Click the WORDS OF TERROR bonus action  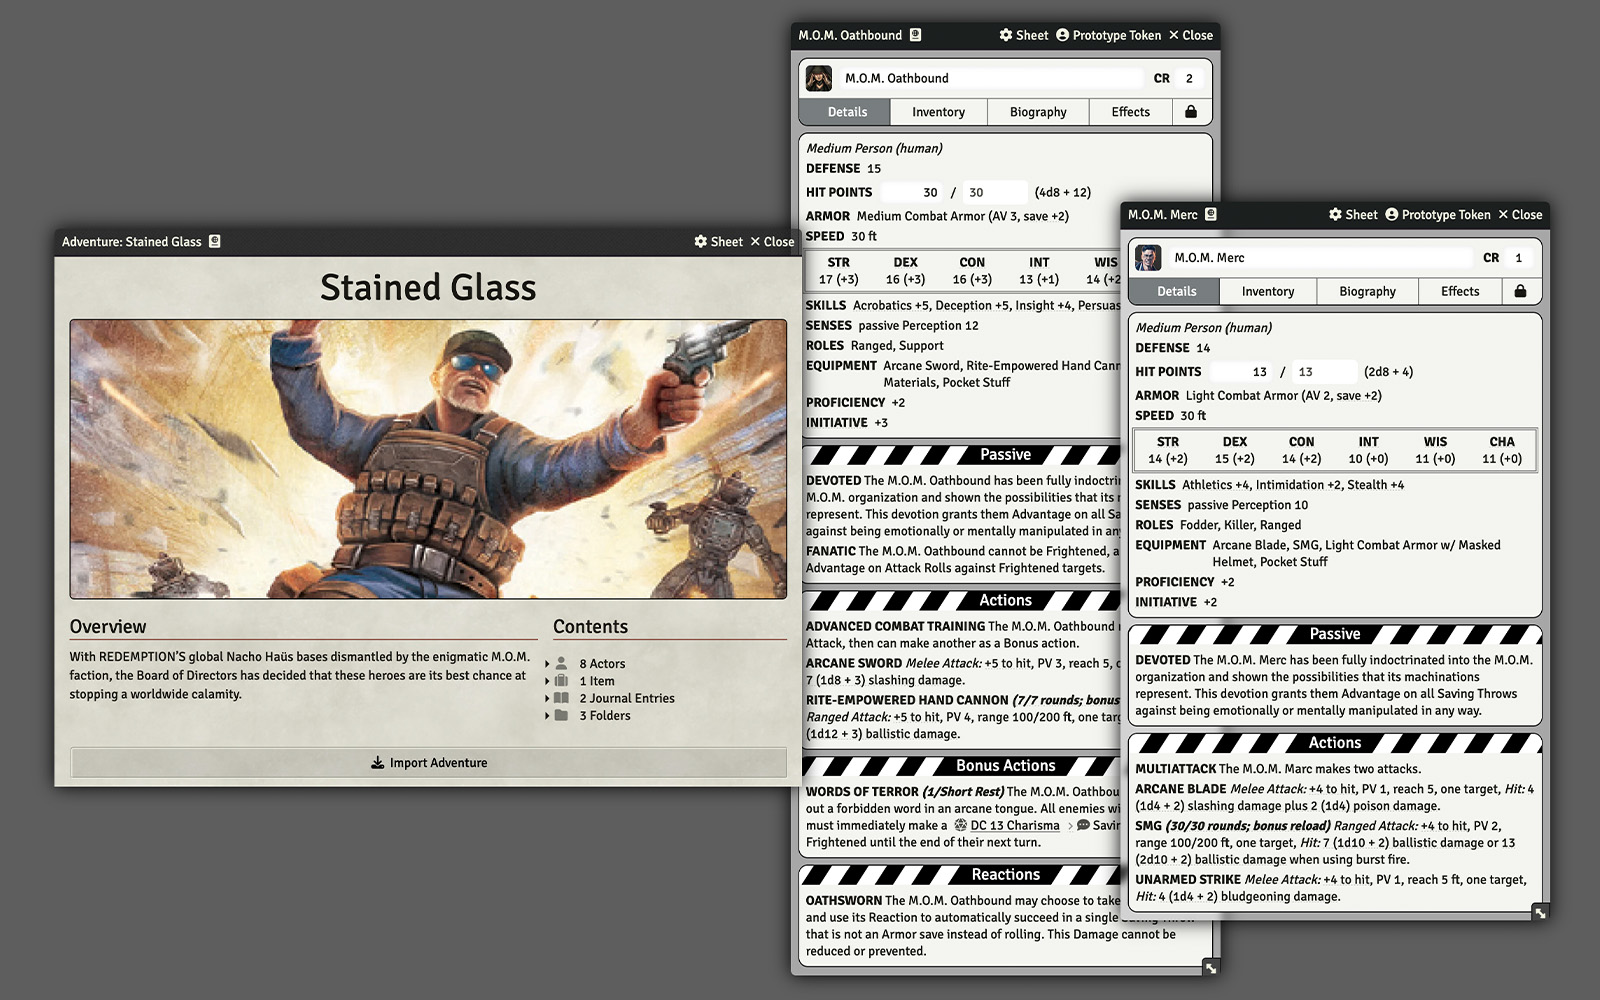862,791
